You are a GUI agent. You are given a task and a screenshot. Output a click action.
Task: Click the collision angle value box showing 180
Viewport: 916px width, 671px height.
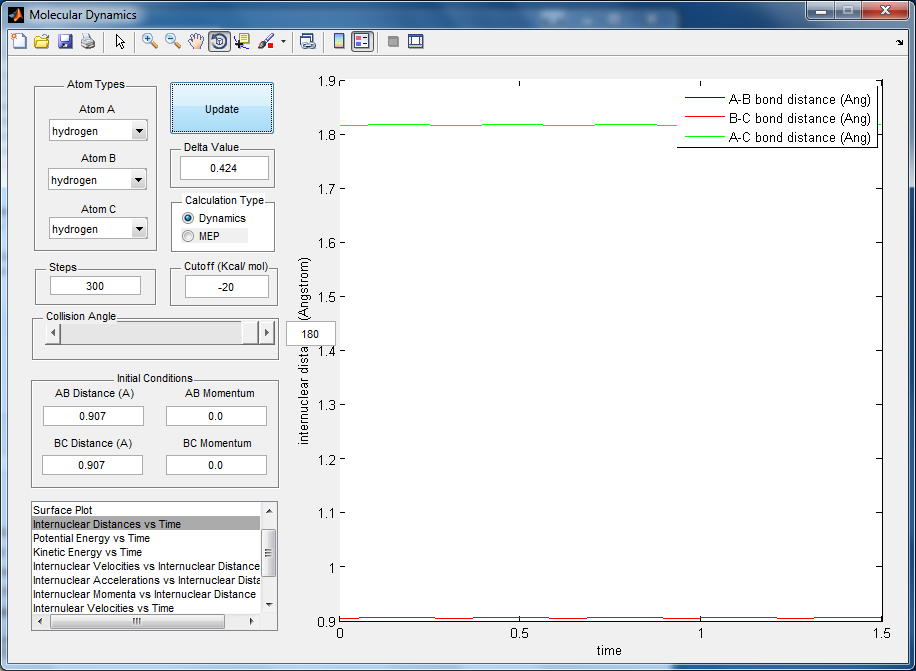(x=310, y=334)
